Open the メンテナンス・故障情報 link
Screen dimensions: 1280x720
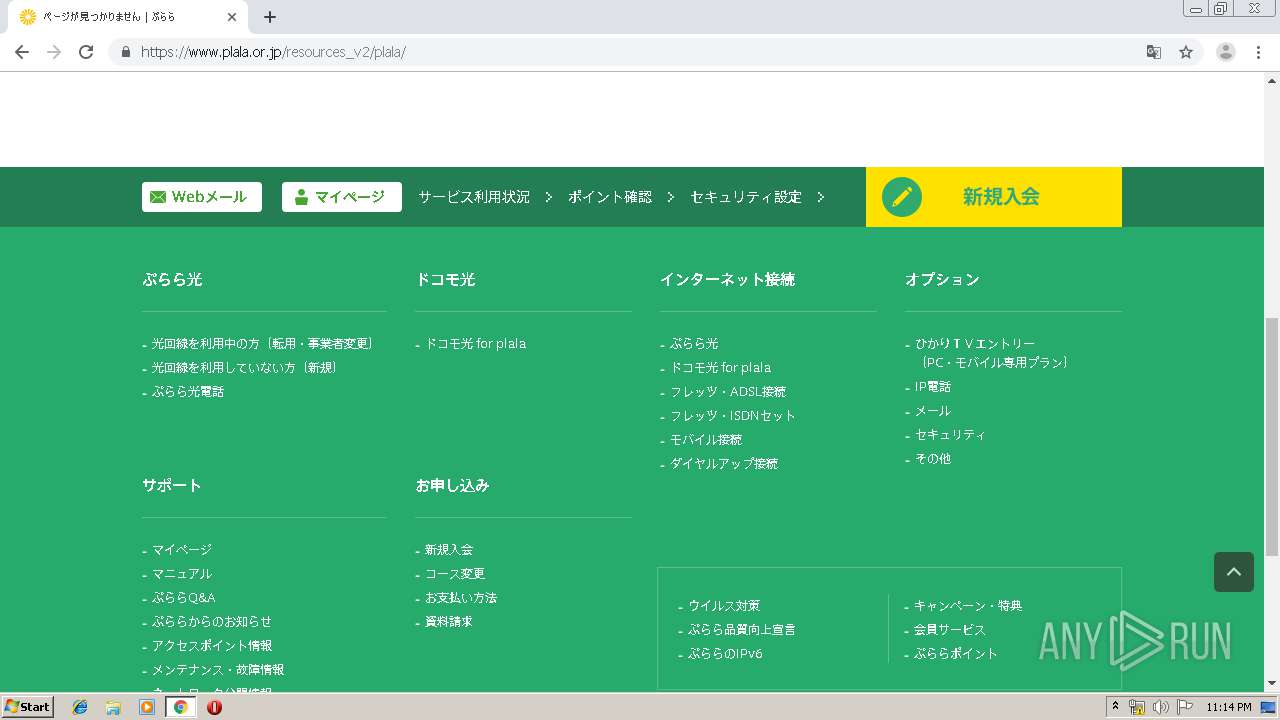pos(218,669)
